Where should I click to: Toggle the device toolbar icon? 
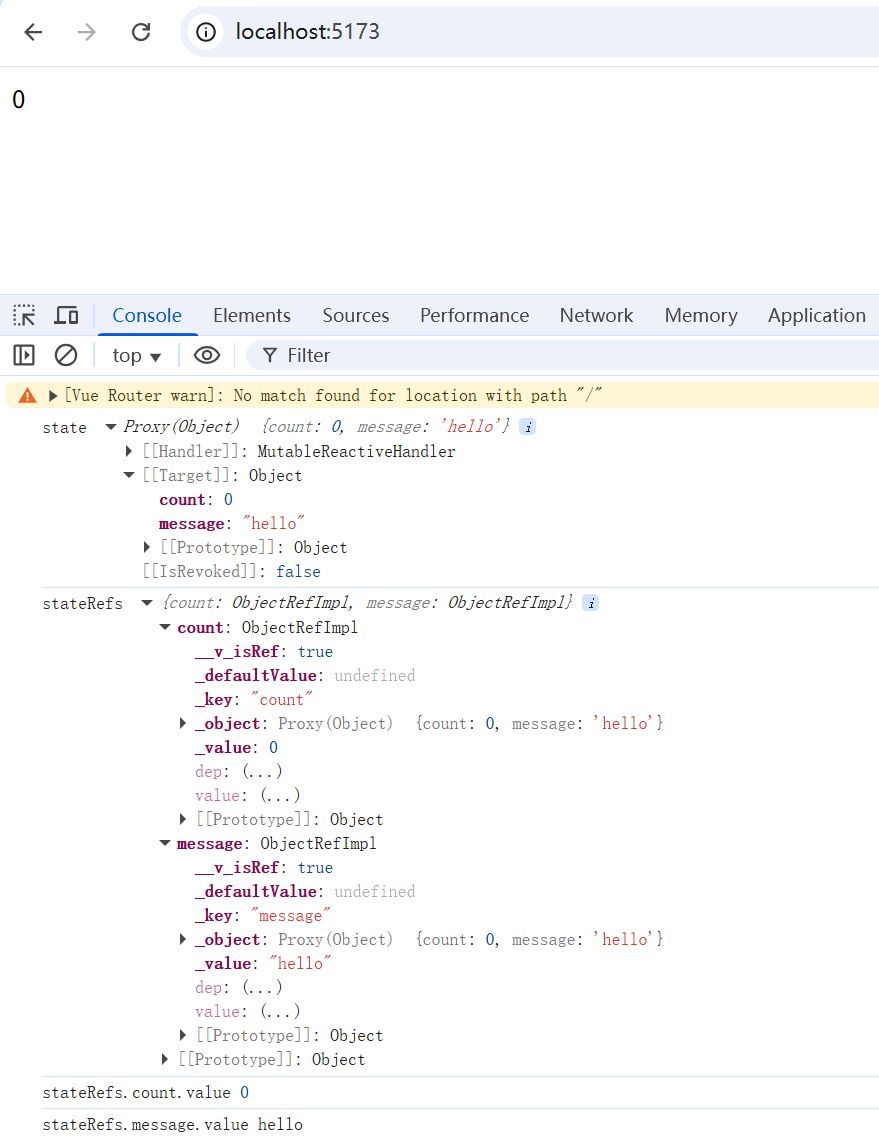pyautogui.click(x=66, y=316)
